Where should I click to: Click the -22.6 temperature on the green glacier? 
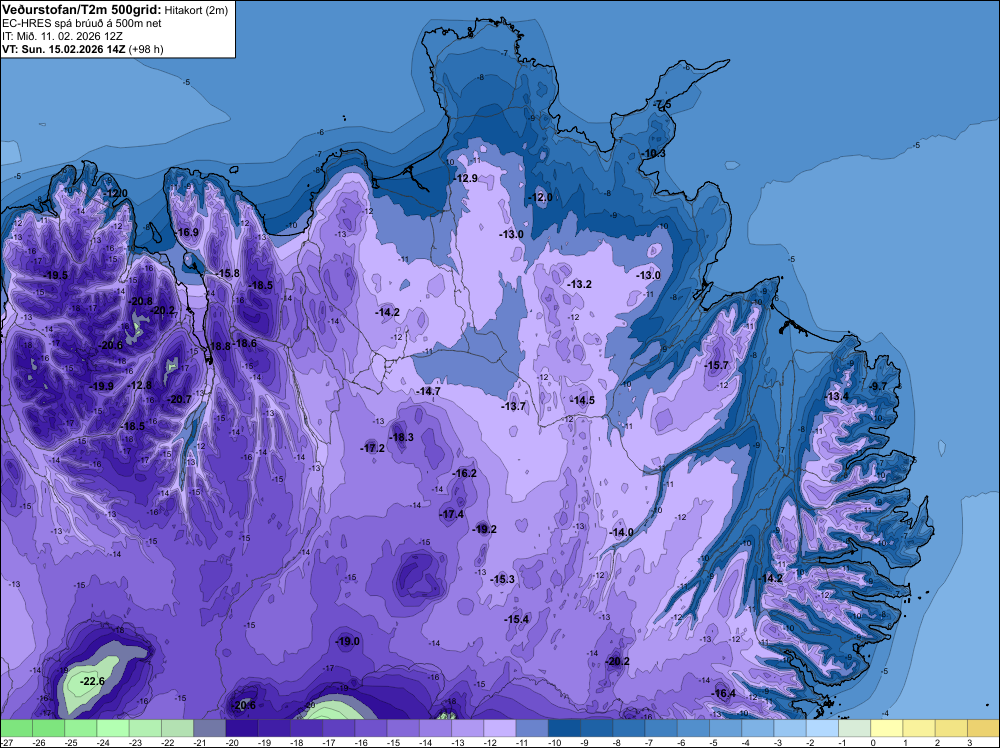click(92, 681)
